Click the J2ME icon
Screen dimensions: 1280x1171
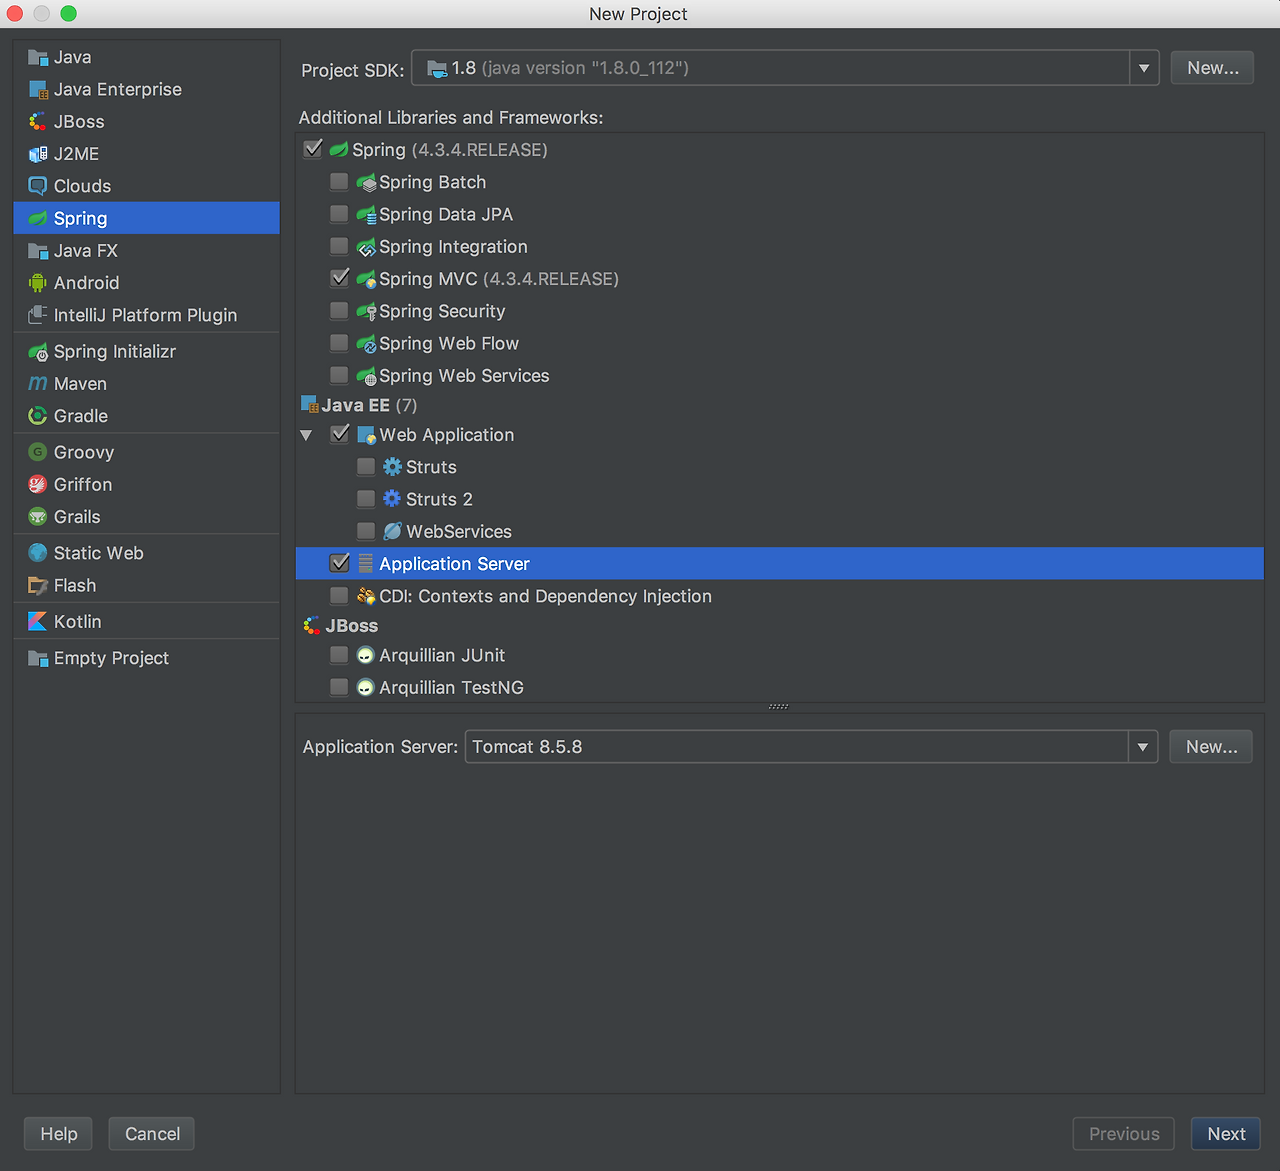[38, 154]
